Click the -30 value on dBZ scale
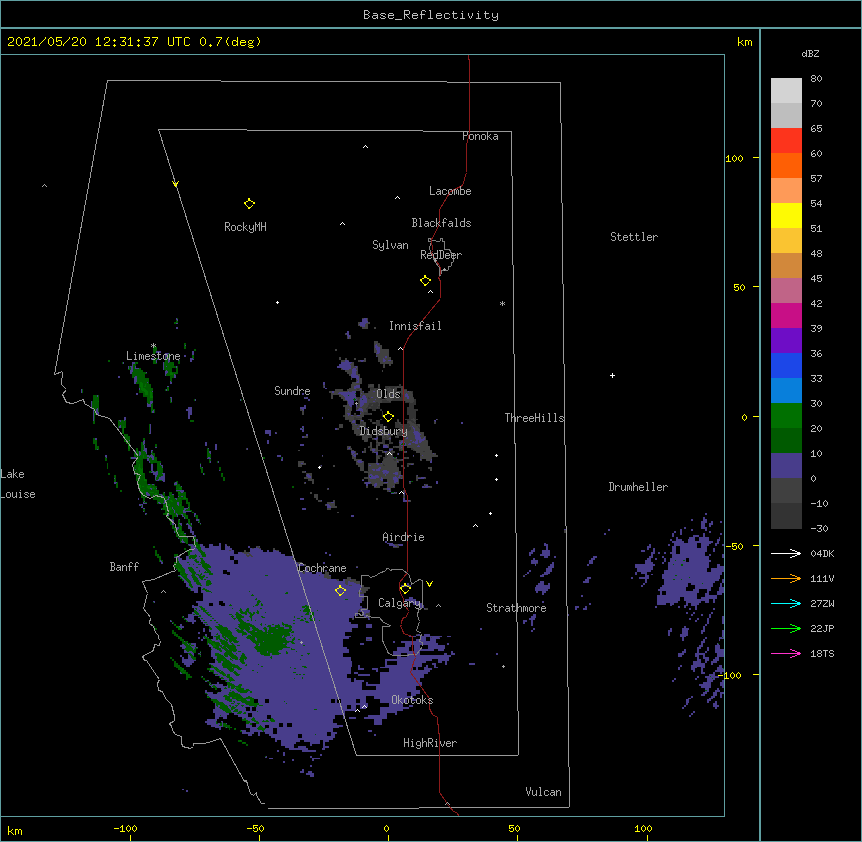862x842 pixels. [x=819, y=528]
